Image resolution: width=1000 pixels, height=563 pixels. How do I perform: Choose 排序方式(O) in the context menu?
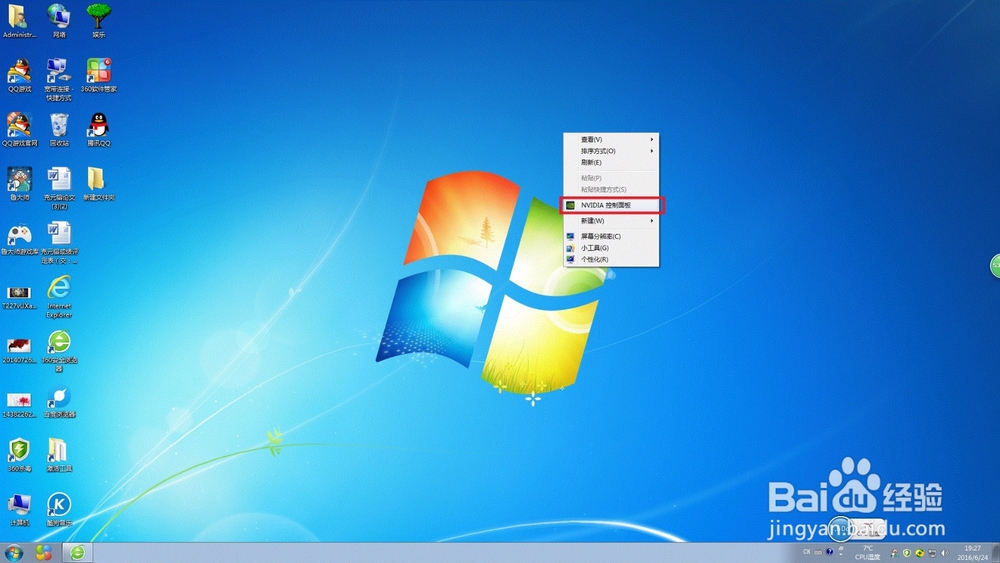(x=611, y=151)
